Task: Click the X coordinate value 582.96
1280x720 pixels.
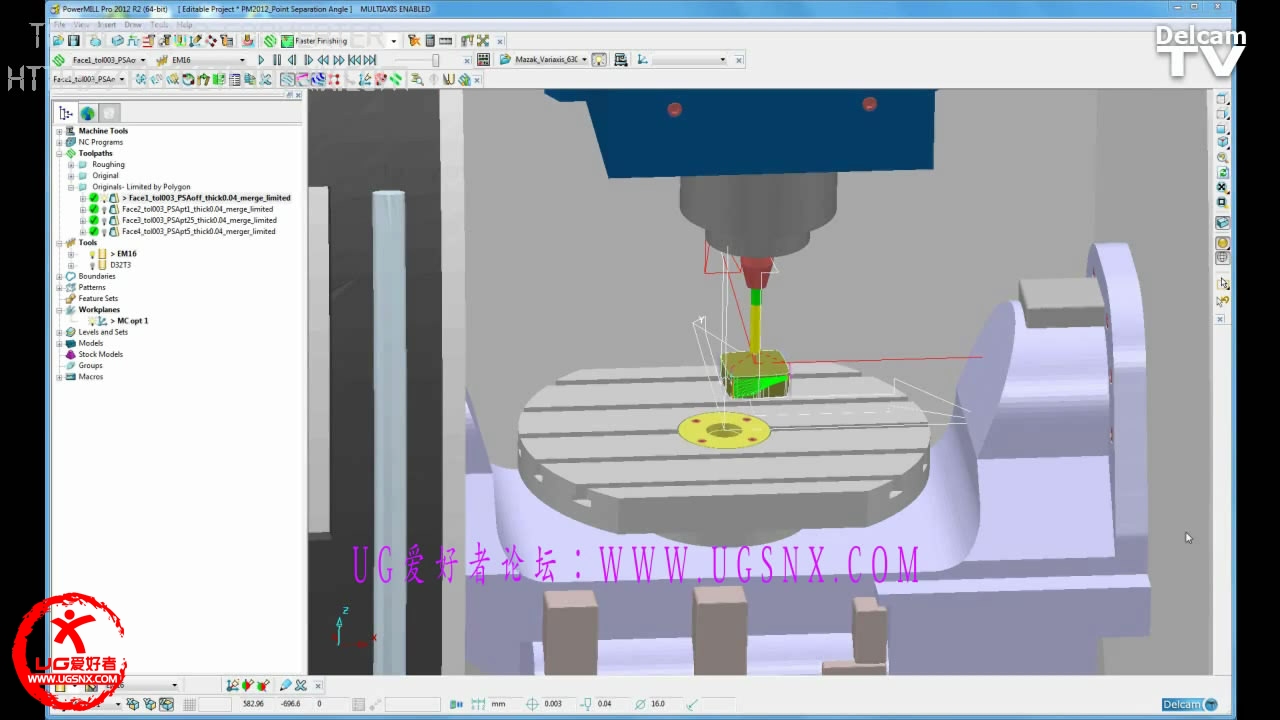Action: [x=253, y=704]
